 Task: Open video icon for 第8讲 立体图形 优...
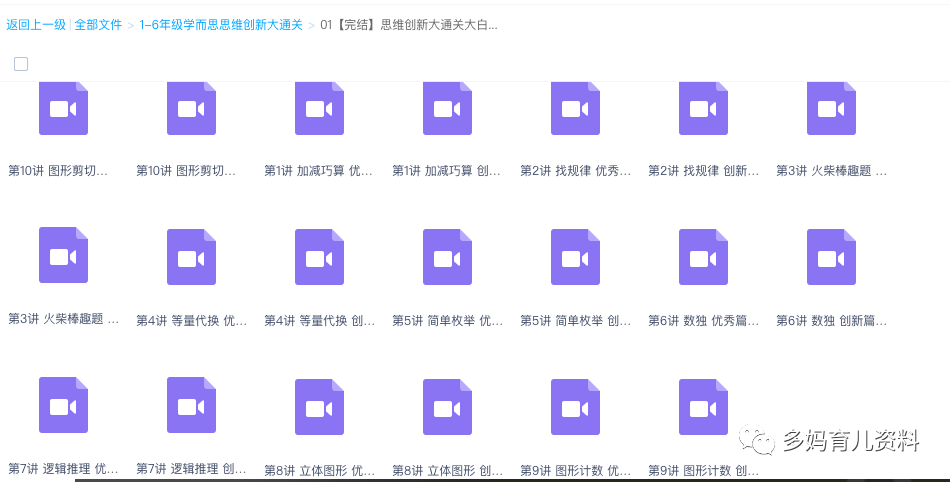[x=319, y=407]
